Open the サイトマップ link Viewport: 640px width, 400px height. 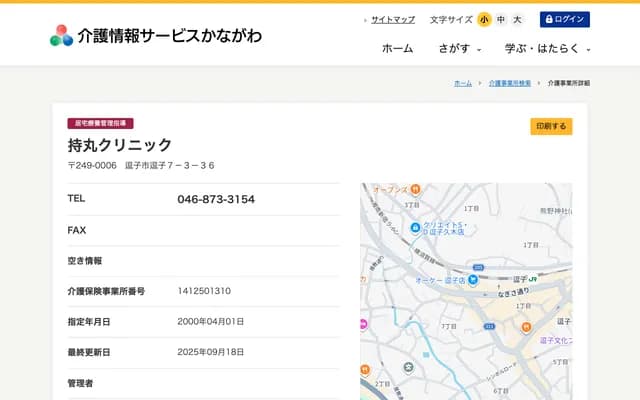click(392, 20)
